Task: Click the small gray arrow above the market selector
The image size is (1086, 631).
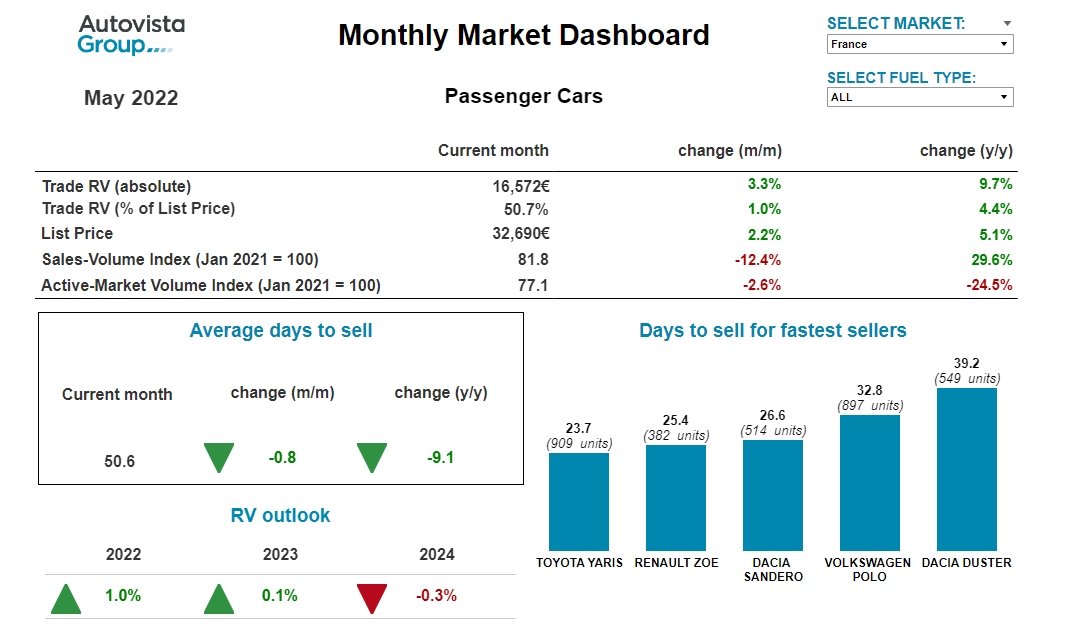Action: (1005, 23)
